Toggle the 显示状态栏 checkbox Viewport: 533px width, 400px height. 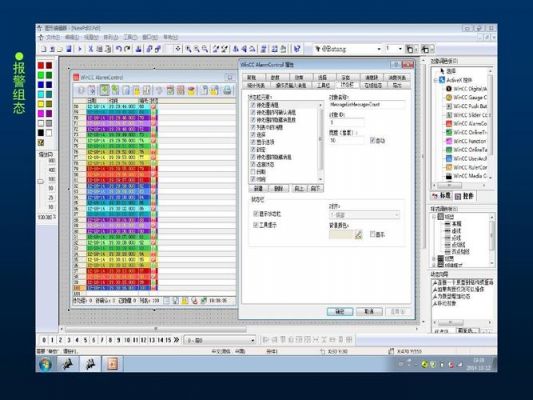pyautogui.click(x=256, y=214)
